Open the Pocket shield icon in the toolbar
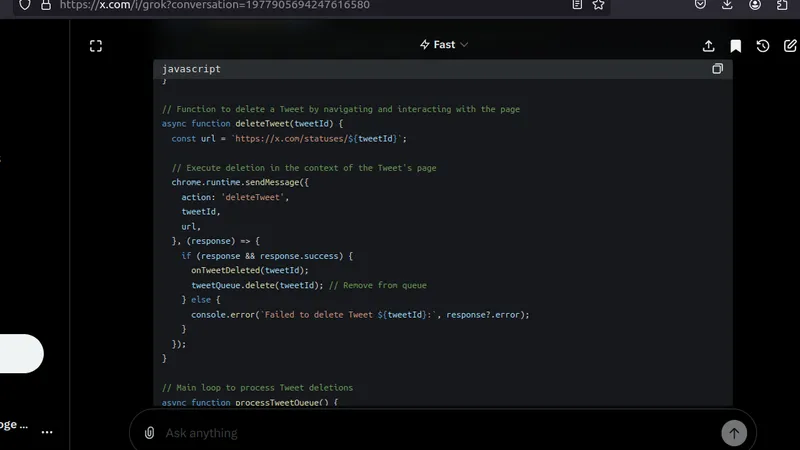This screenshot has height=450, width=800. [x=701, y=5]
